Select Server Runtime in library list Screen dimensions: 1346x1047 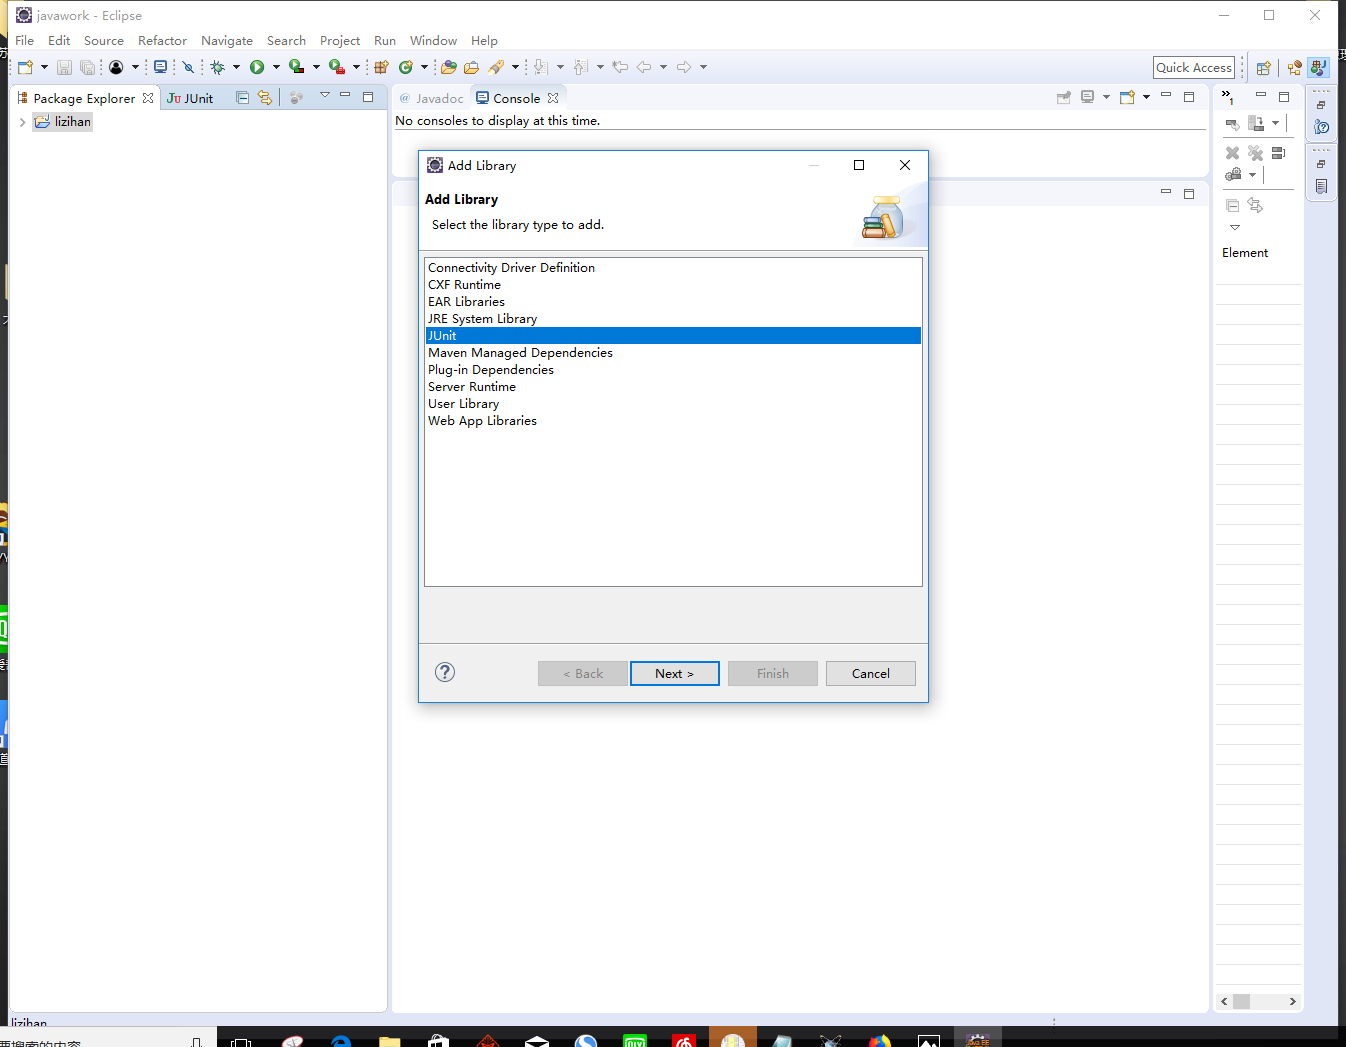coord(673,387)
